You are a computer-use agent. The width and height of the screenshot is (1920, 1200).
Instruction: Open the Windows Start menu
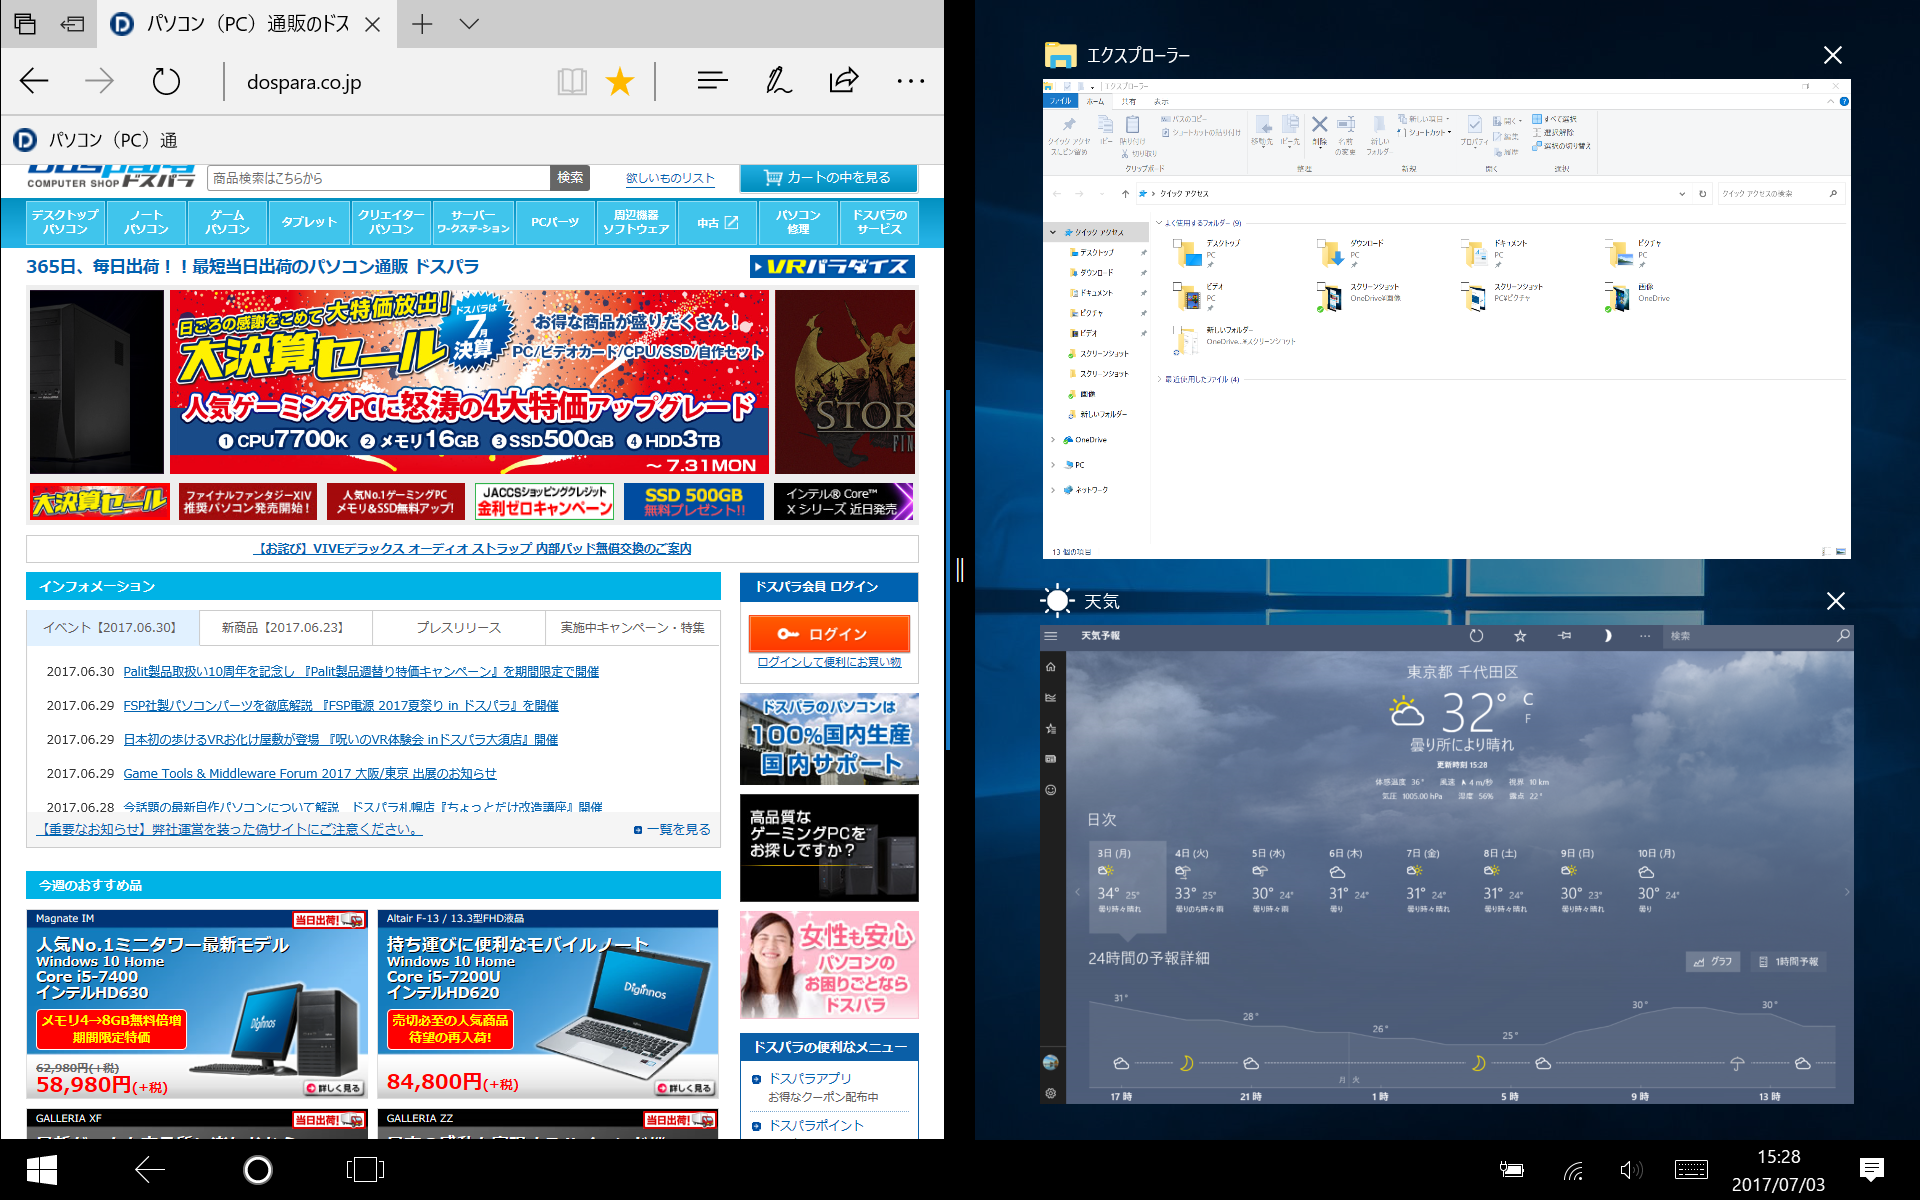[41, 1169]
